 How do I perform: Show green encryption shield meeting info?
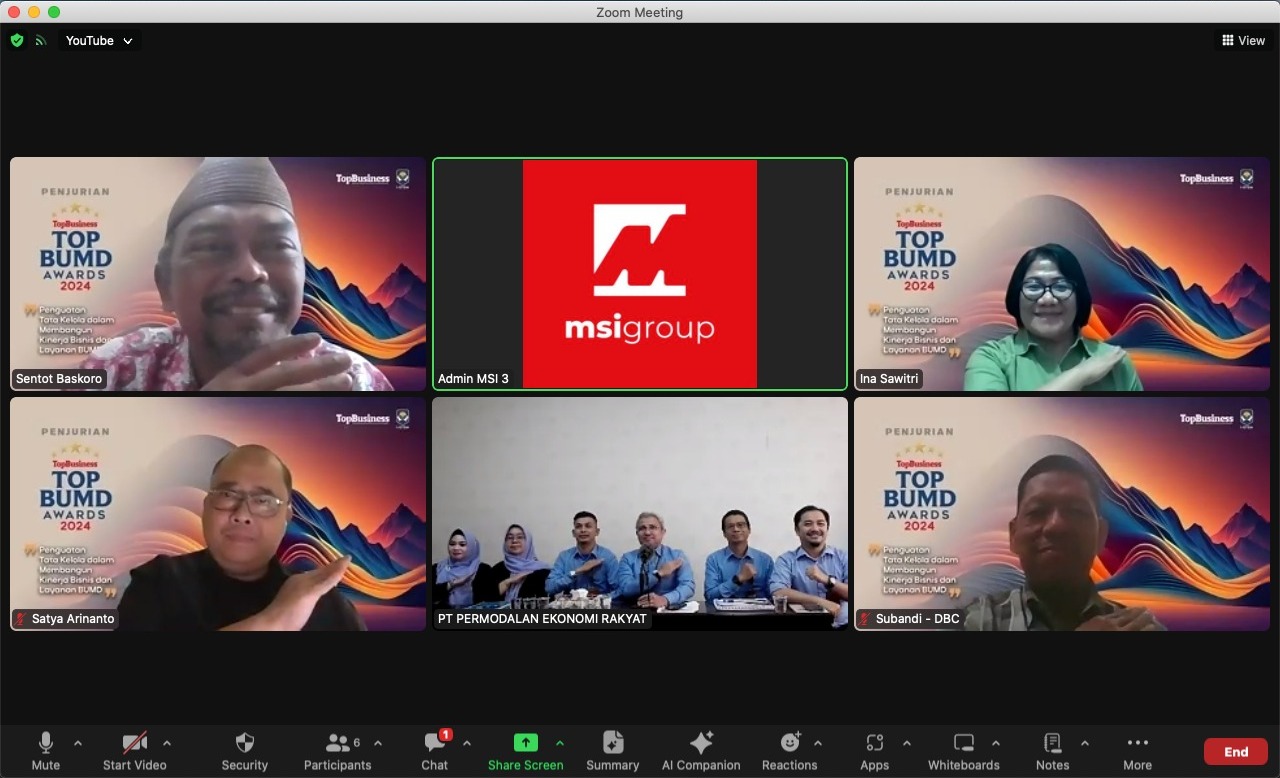17,41
